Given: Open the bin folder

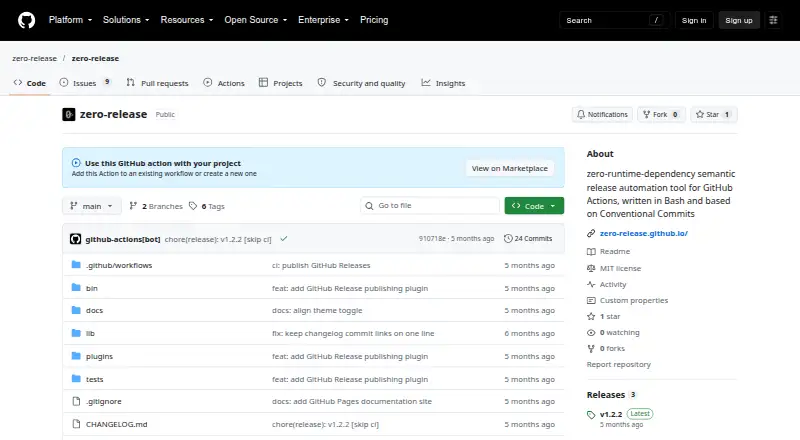Looking at the screenshot, I should coord(92,288).
